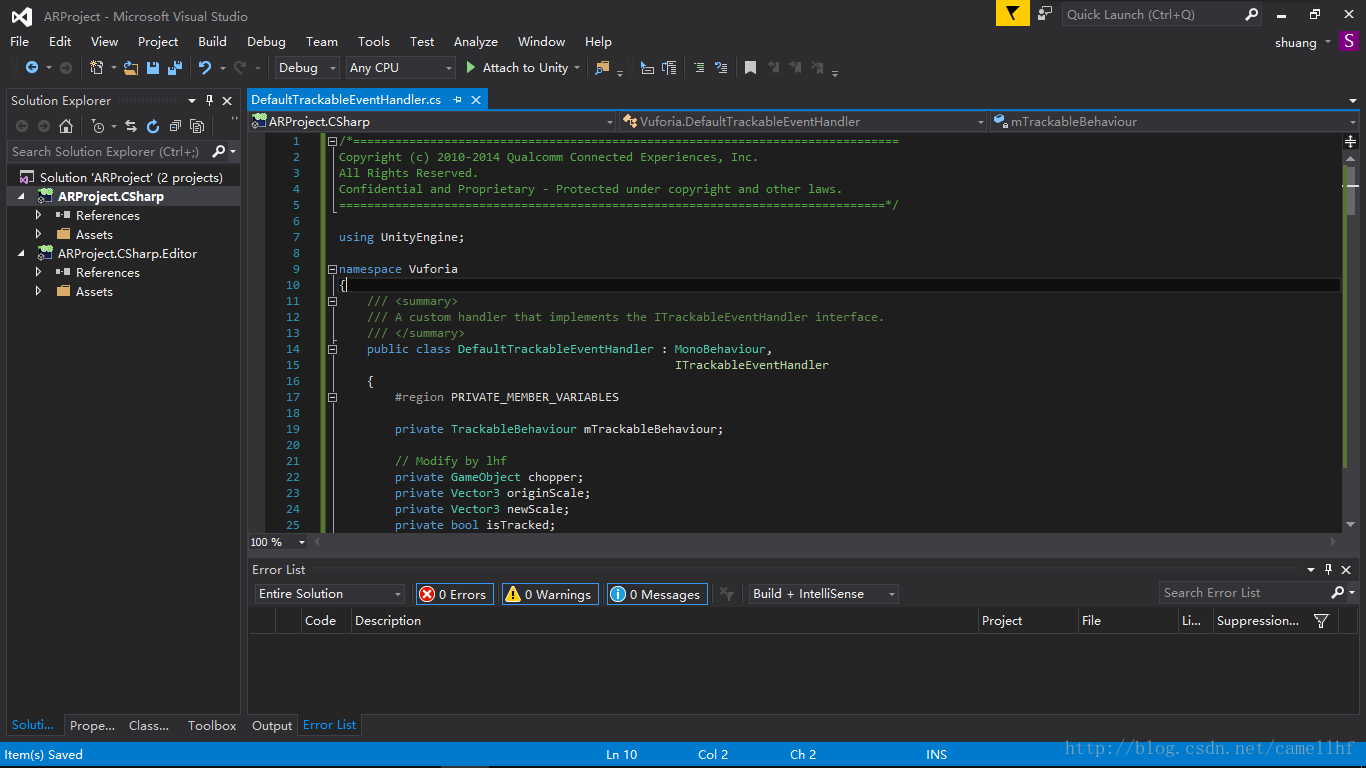Viewport: 1366px width, 768px height.
Task: Click the New Project toolbar icon
Action: coord(97,68)
